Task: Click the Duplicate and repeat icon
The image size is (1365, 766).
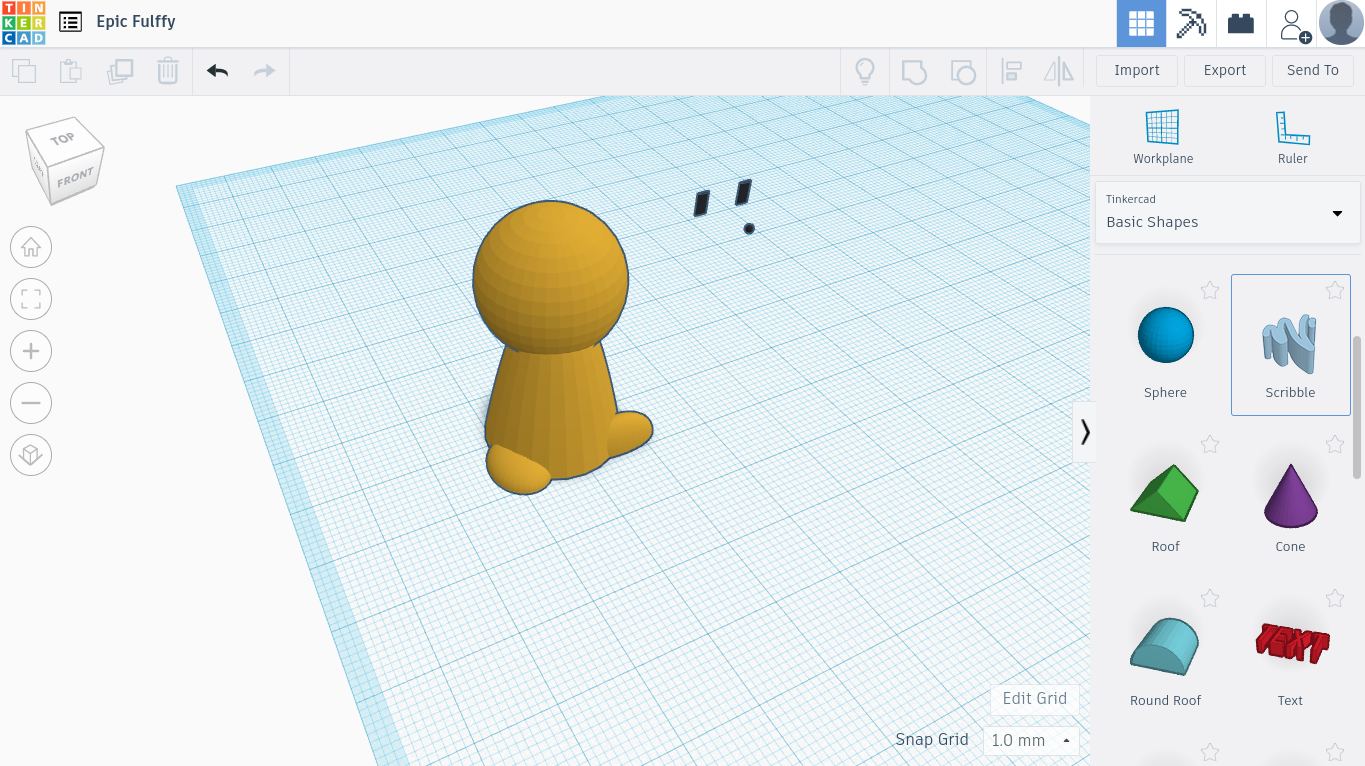Action: point(120,71)
